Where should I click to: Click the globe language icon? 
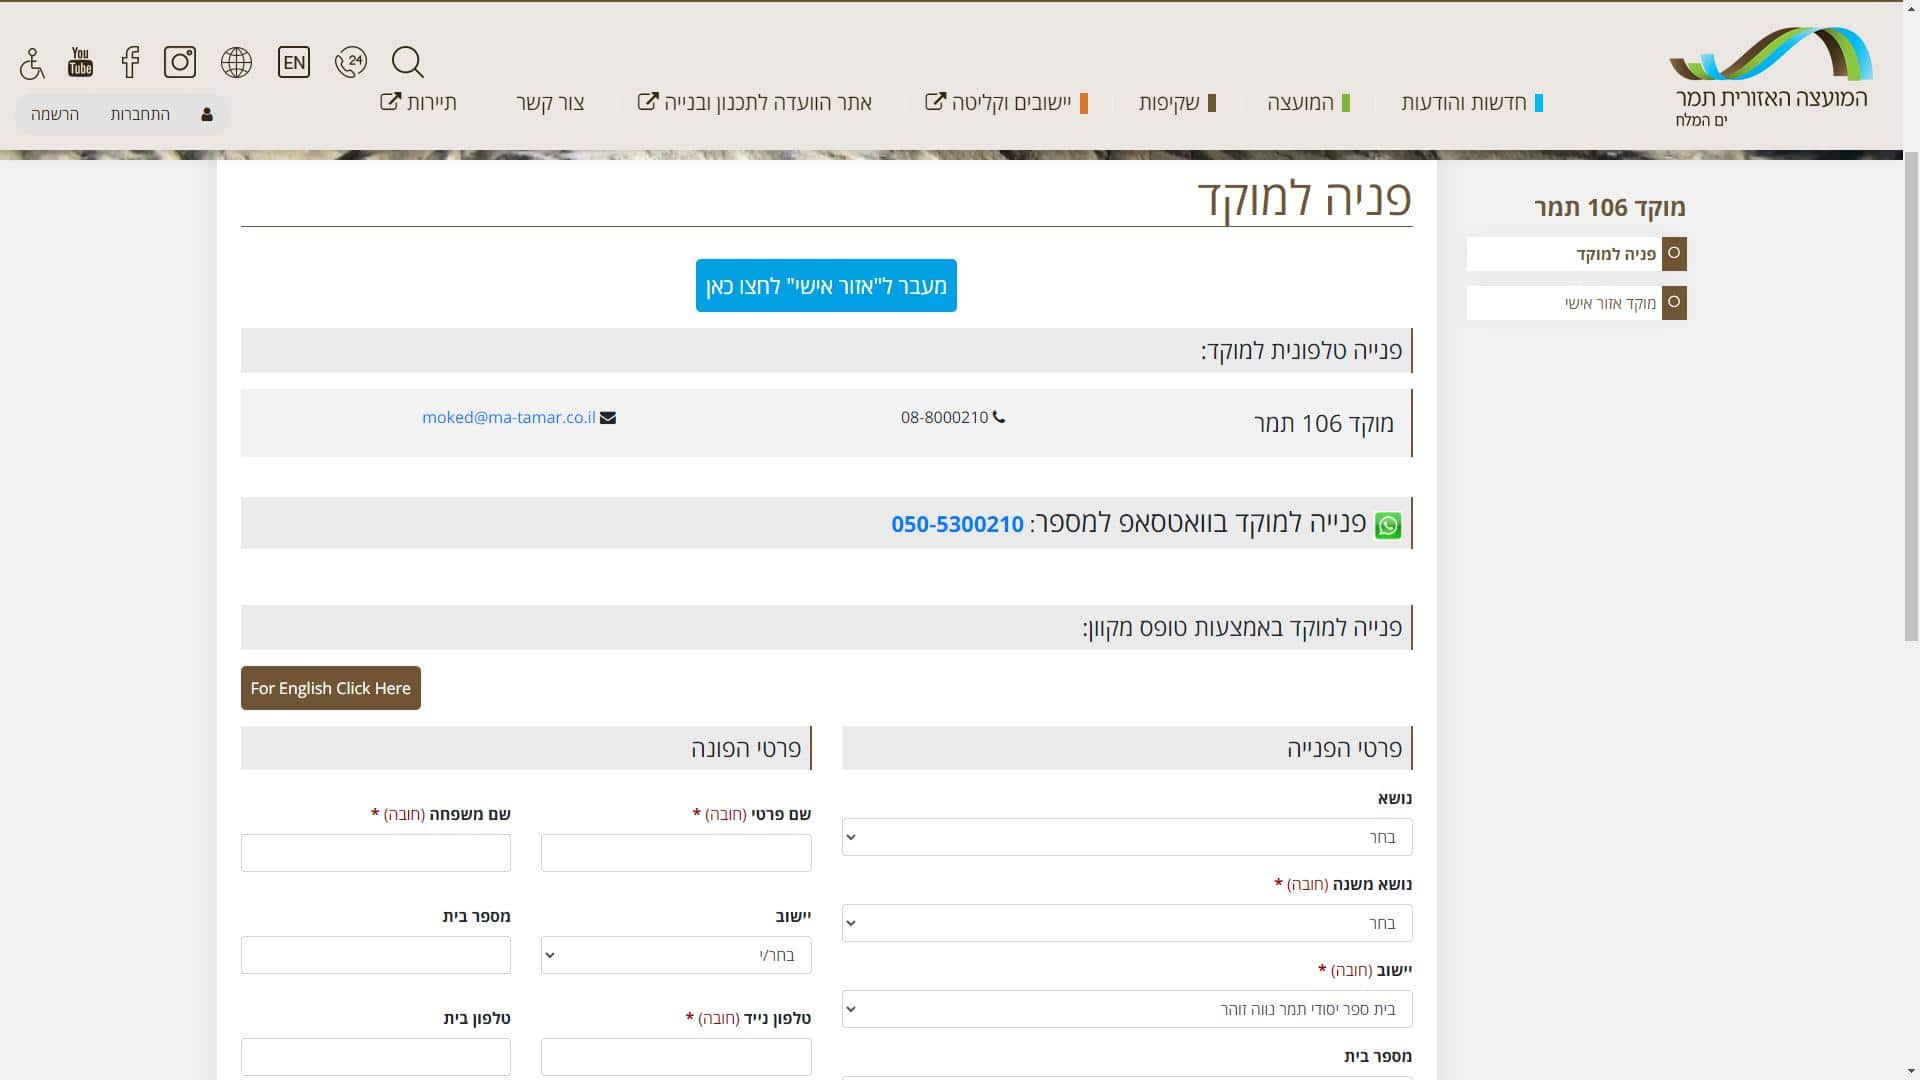[237, 62]
